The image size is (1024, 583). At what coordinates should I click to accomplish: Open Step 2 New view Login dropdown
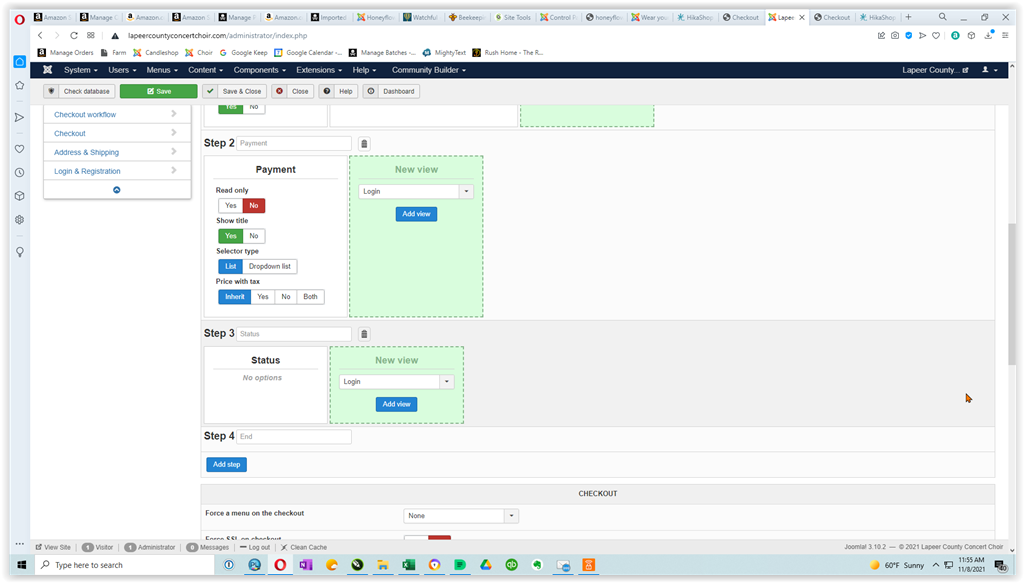pyautogui.click(x=416, y=191)
